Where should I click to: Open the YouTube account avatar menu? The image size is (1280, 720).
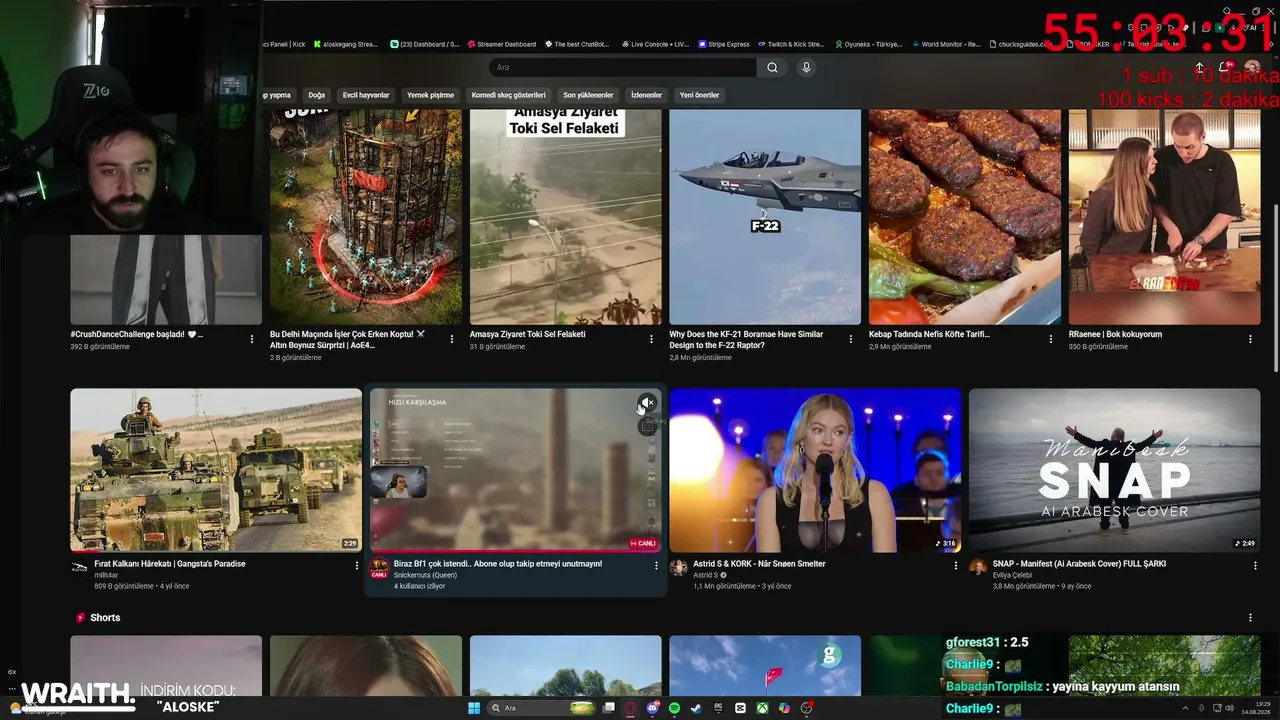click(x=1252, y=67)
